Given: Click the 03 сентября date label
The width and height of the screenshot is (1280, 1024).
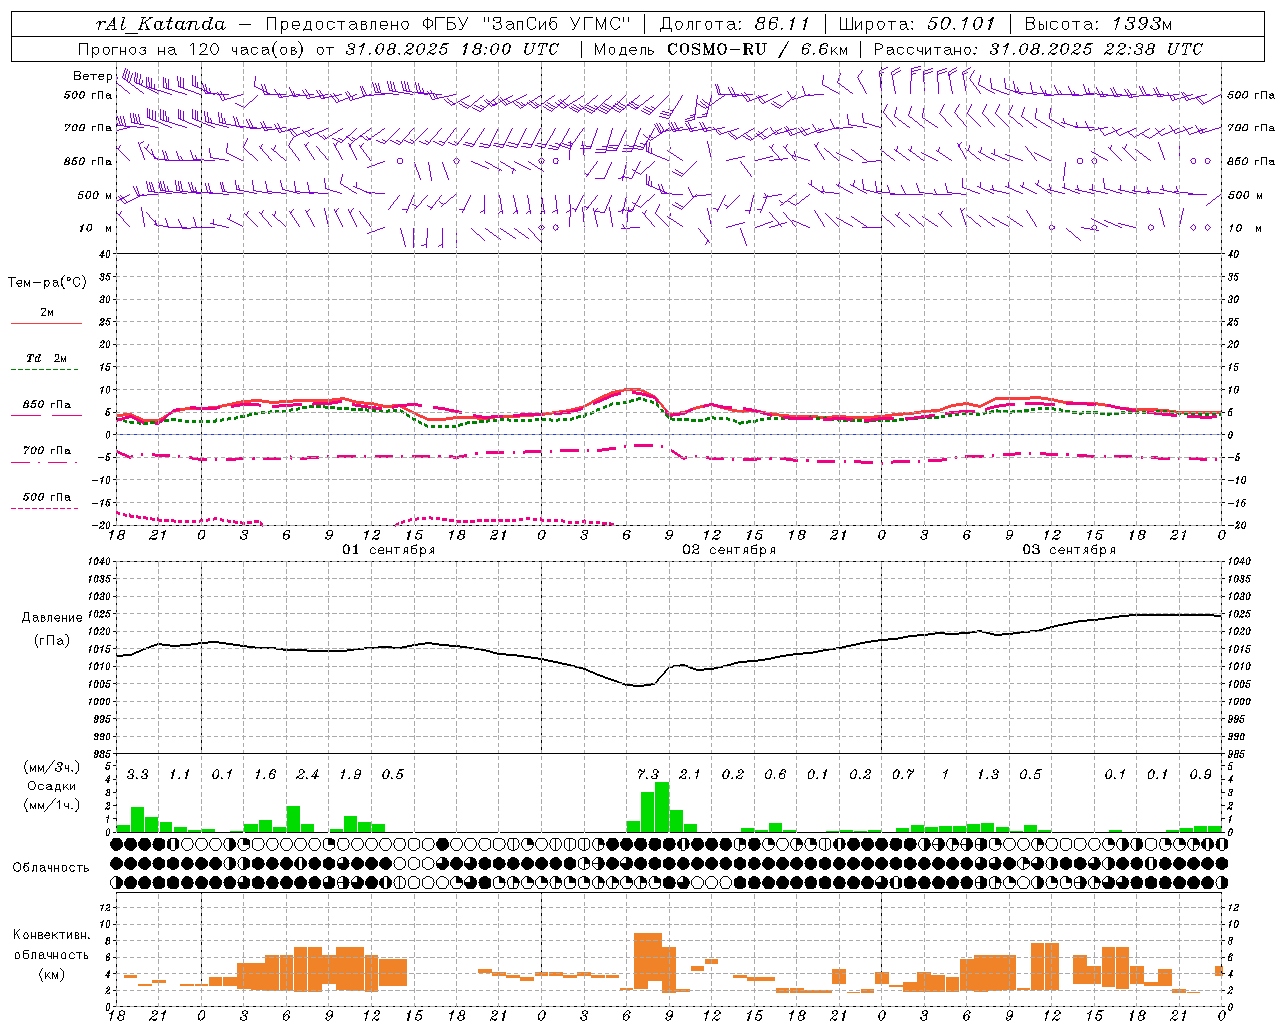Looking at the screenshot, I should [x=1069, y=550].
